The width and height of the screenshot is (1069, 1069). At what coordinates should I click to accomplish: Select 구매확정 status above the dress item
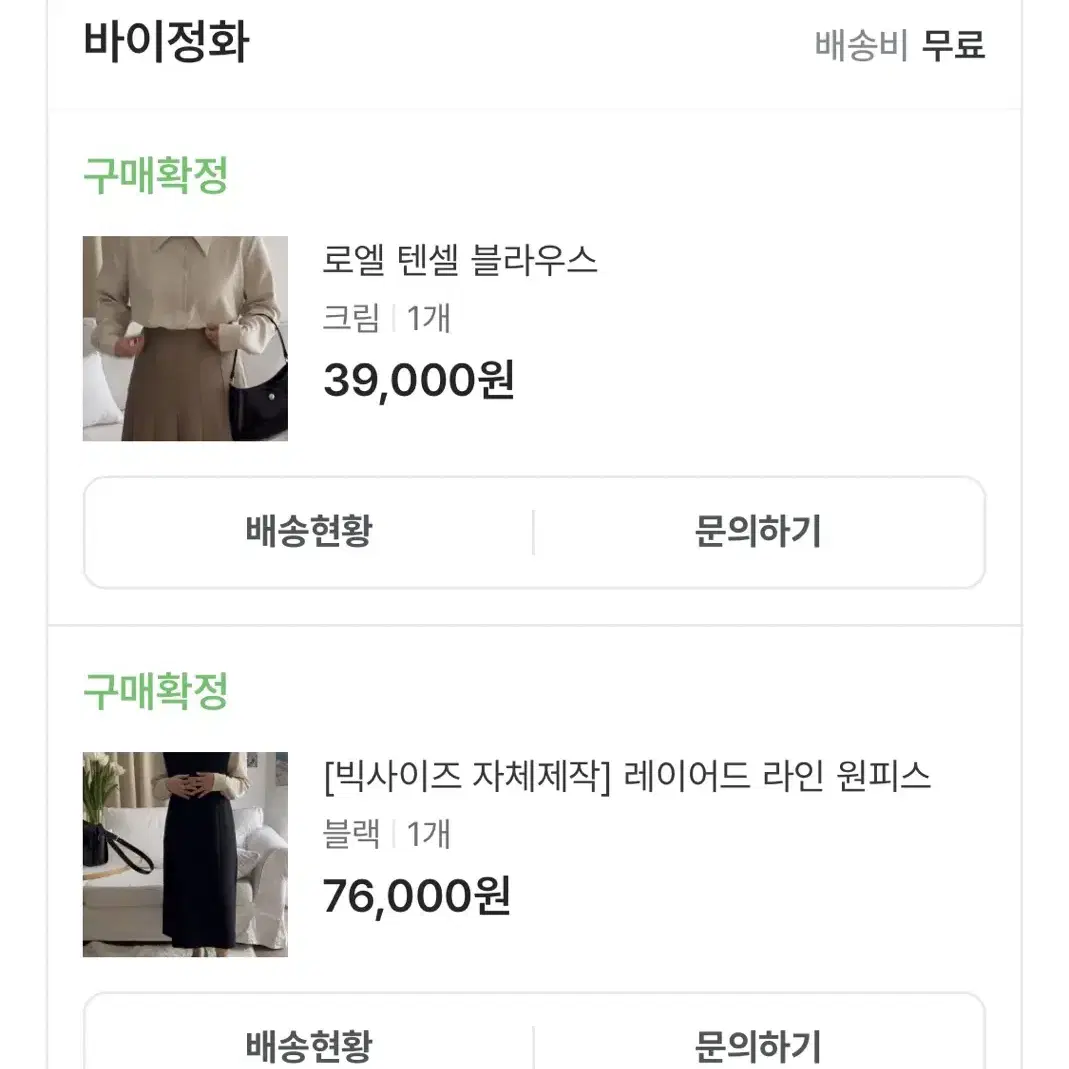click(x=155, y=691)
